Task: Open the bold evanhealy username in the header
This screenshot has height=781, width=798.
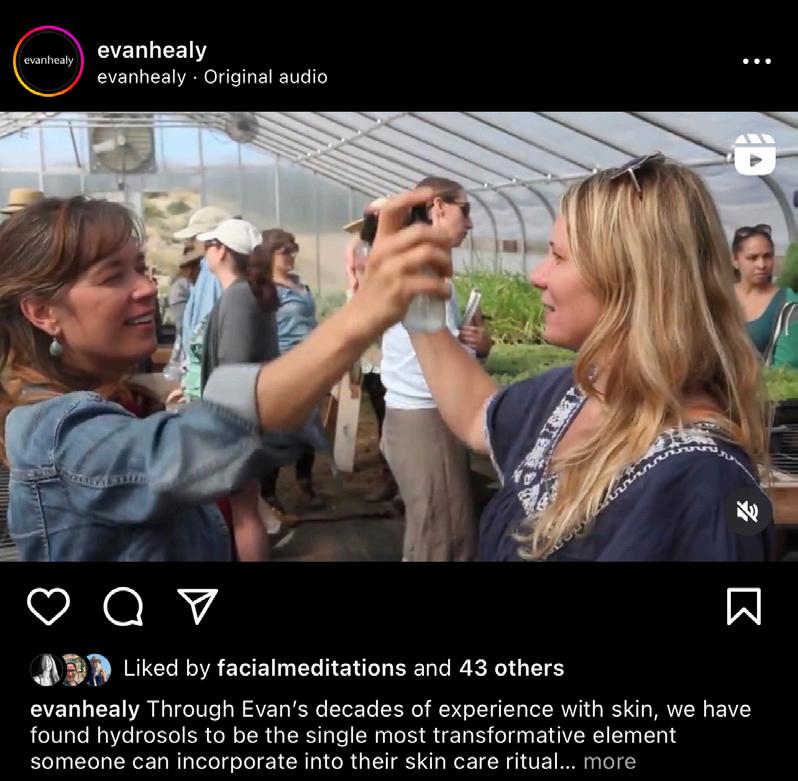Action: click(x=152, y=50)
